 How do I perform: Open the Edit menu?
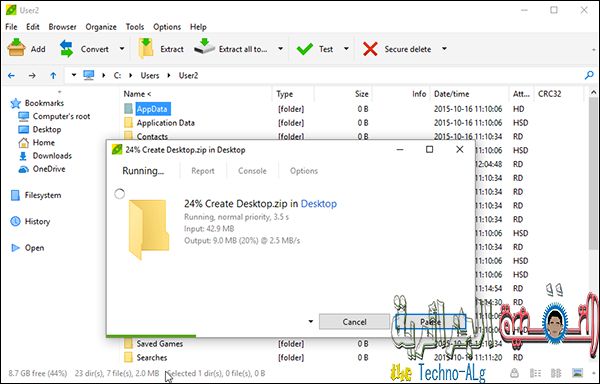pos(33,27)
